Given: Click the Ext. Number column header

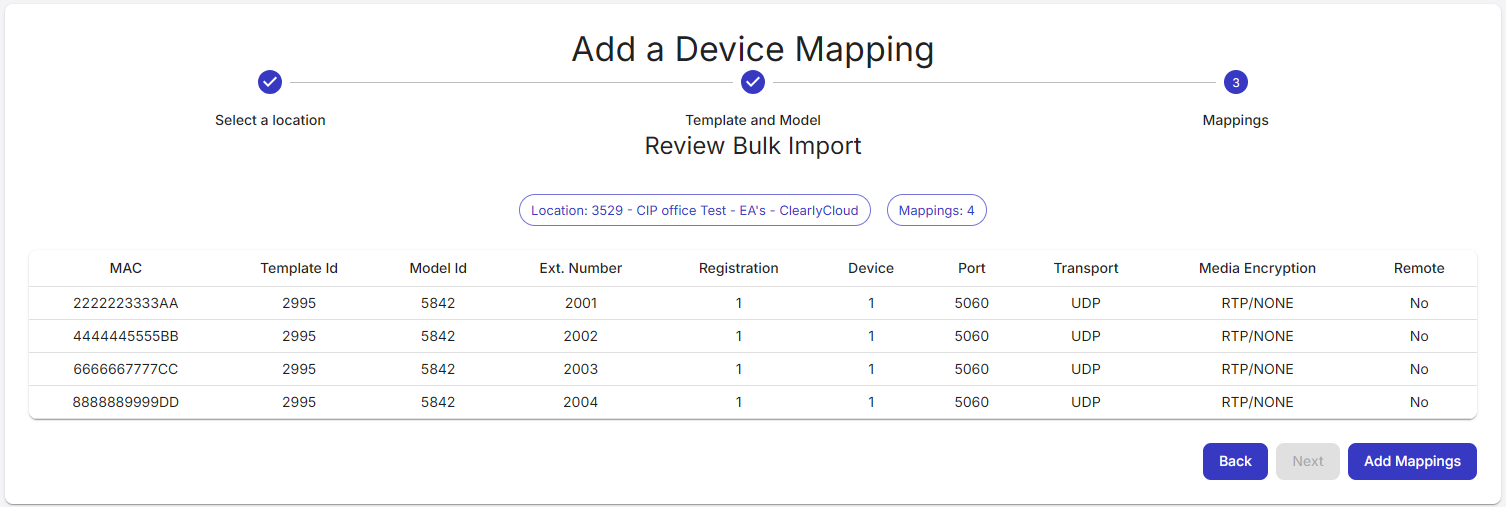Looking at the screenshot, I should coord(581,268).
